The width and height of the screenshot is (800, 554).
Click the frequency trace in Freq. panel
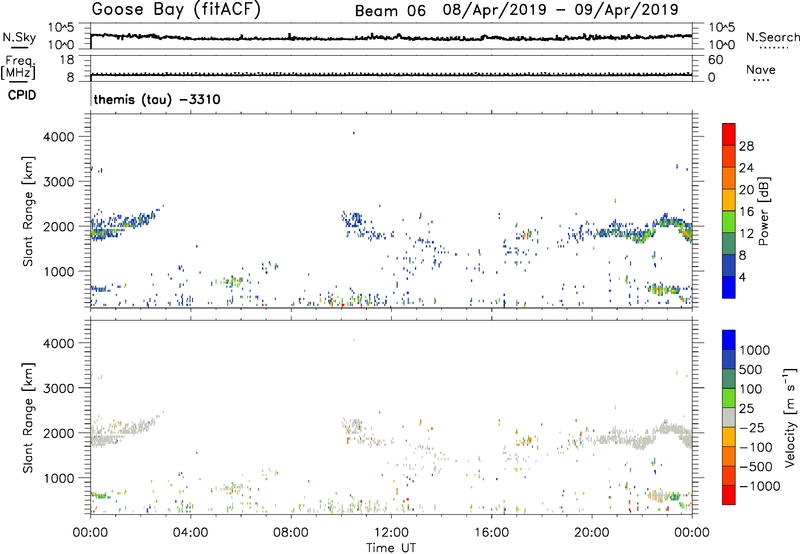point(391,74)
